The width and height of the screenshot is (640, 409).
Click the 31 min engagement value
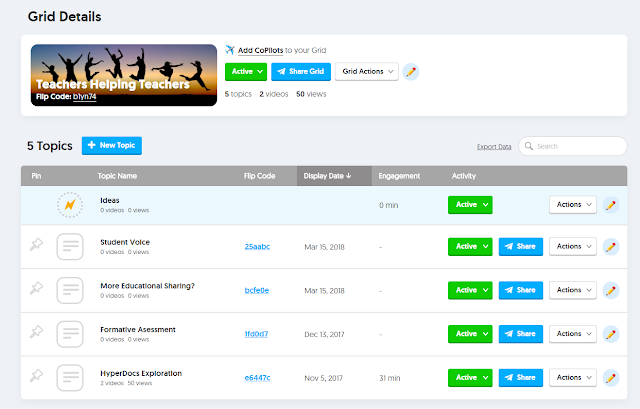(x=390, y=378)
